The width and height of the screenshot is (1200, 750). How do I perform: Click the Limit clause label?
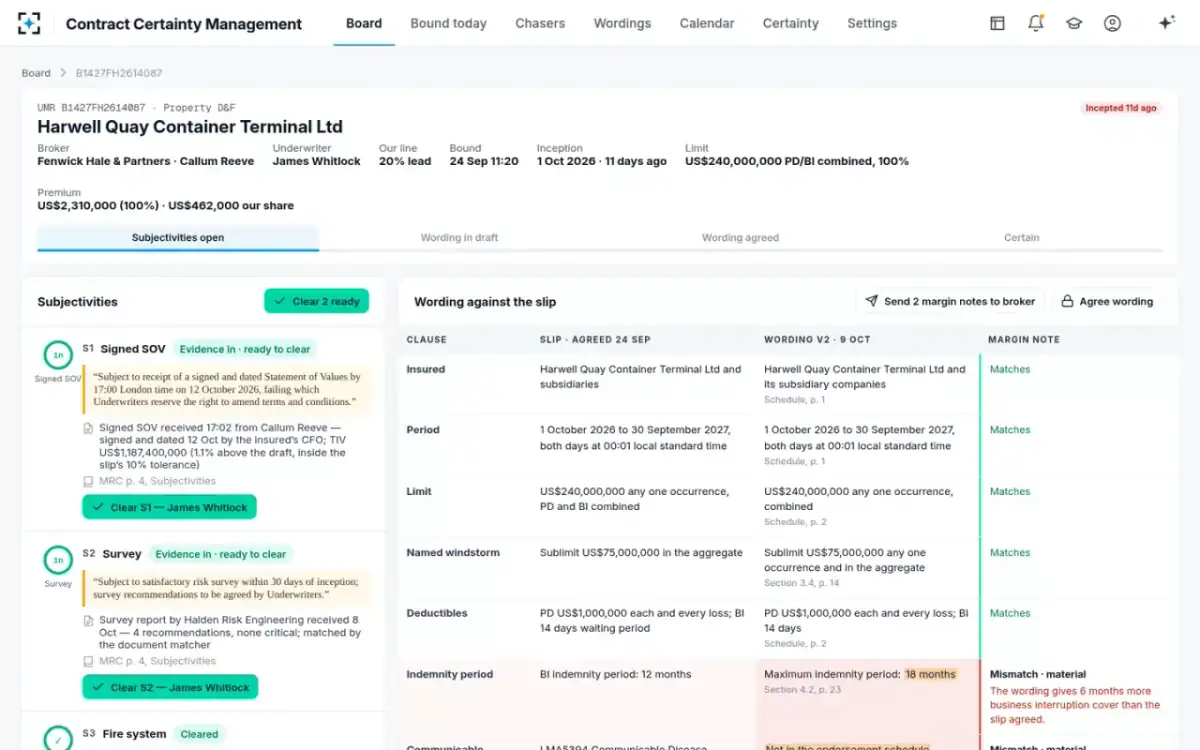[419, 492]
